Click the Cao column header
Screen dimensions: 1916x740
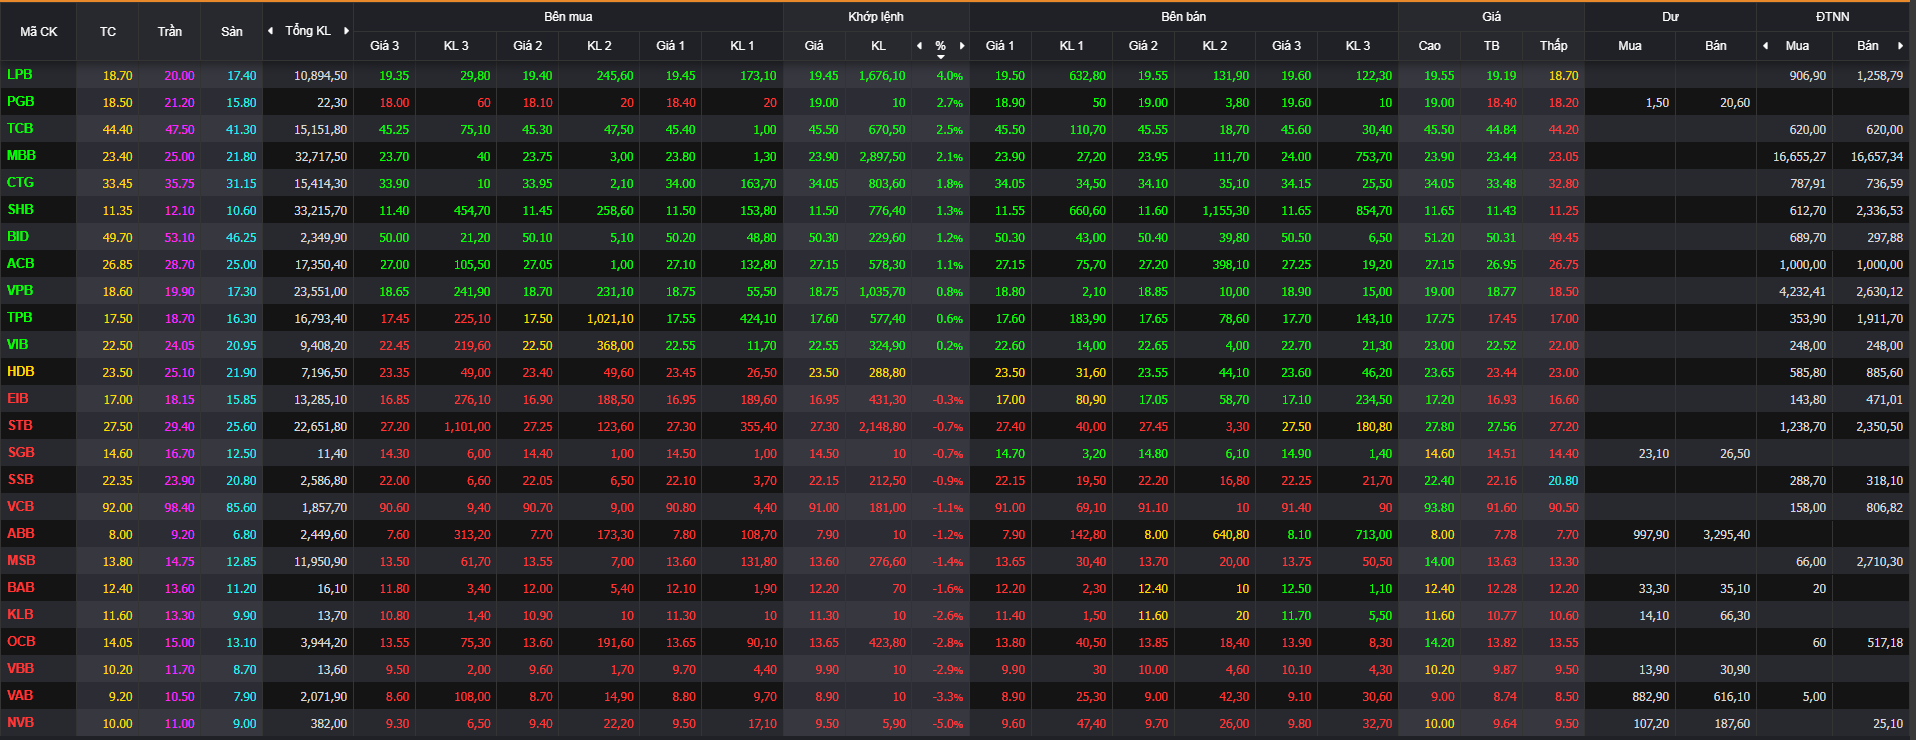pyautogui.click(x=1430, y=46)
